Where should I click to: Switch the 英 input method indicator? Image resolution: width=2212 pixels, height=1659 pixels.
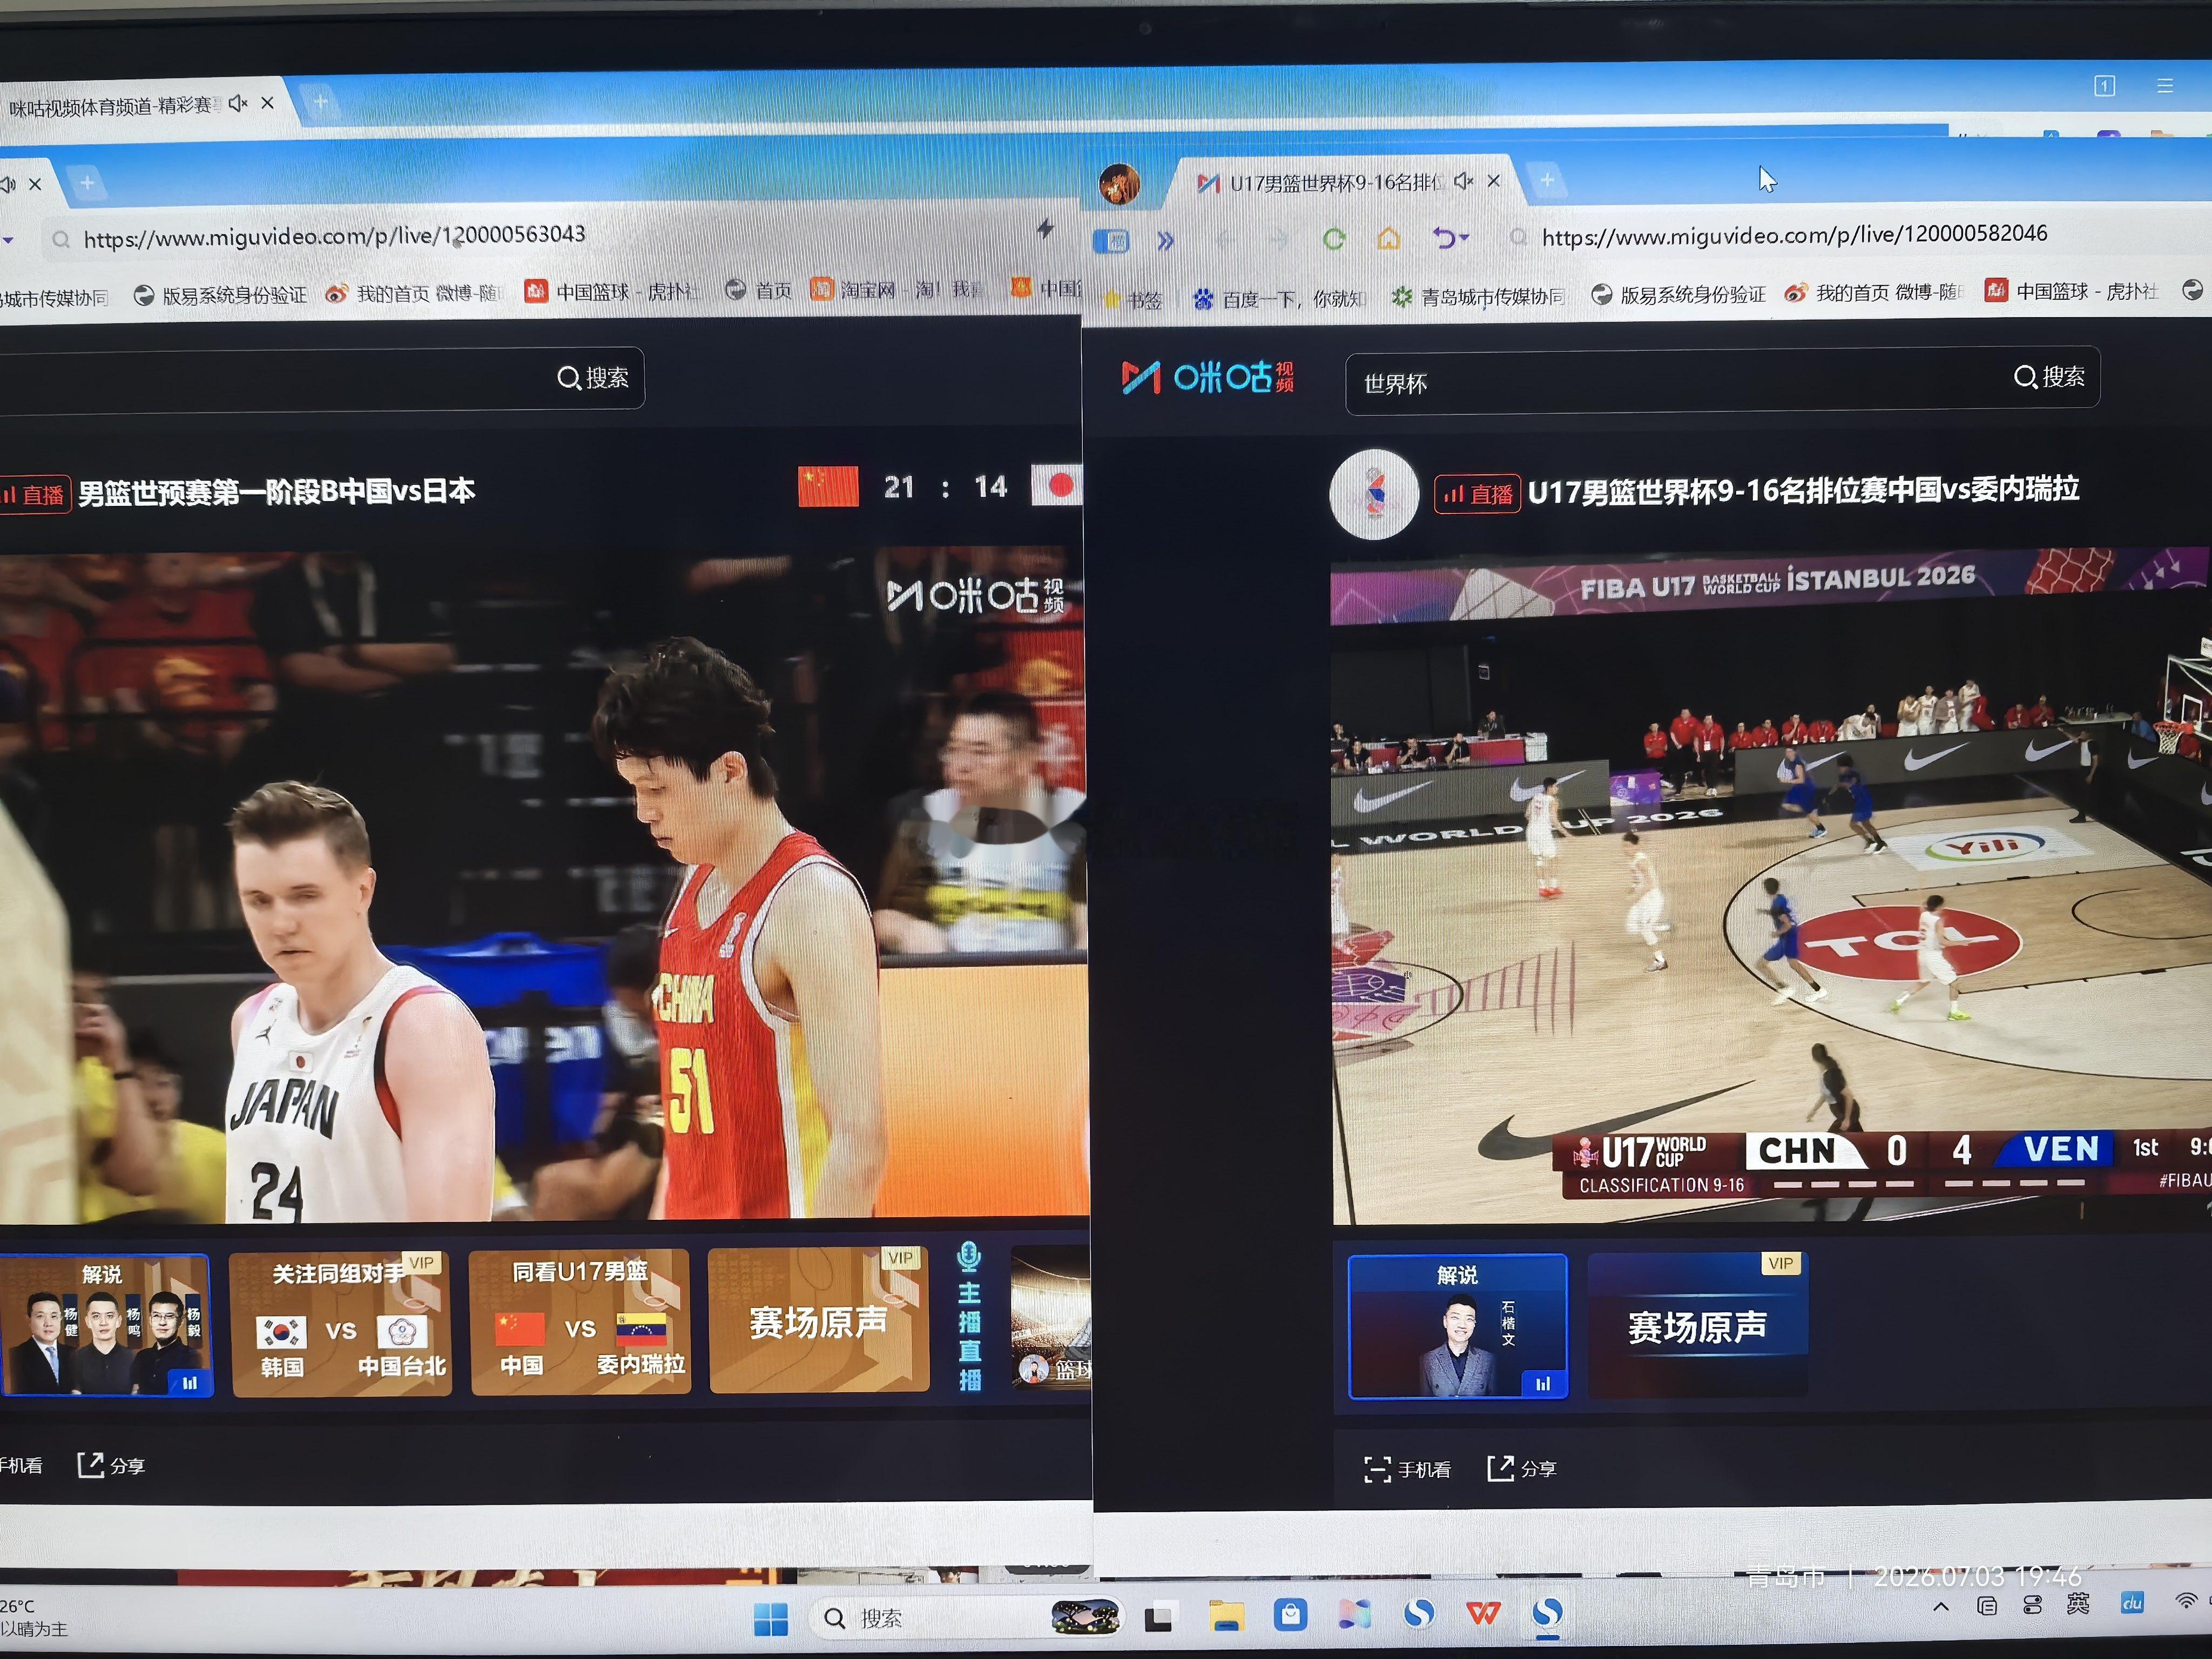pos(2078,1604)
